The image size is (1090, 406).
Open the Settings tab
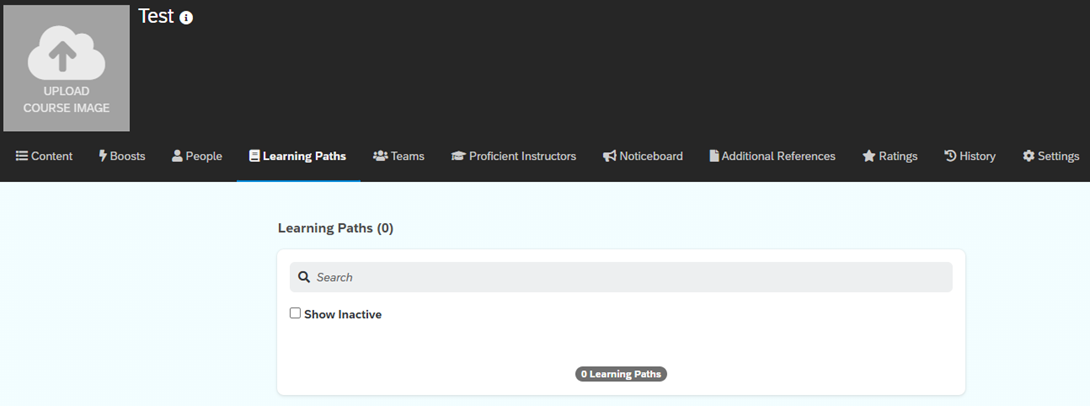[1050, 156]
